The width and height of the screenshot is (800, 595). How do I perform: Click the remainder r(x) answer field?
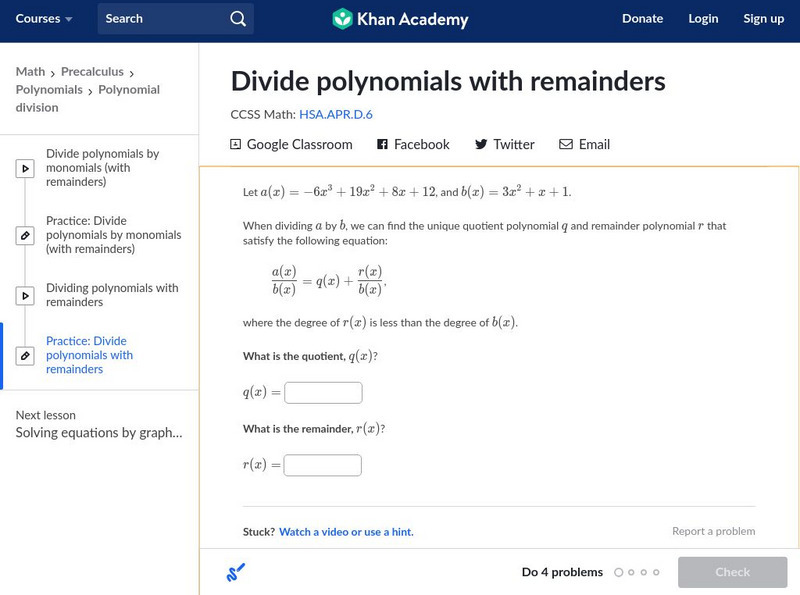pos(322,465)
